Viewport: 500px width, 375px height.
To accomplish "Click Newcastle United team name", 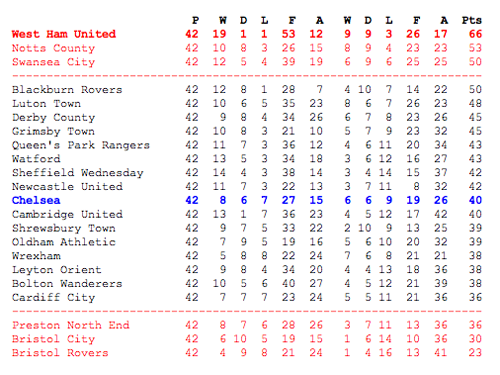I will pyautogui.click(x=67, y=187).
